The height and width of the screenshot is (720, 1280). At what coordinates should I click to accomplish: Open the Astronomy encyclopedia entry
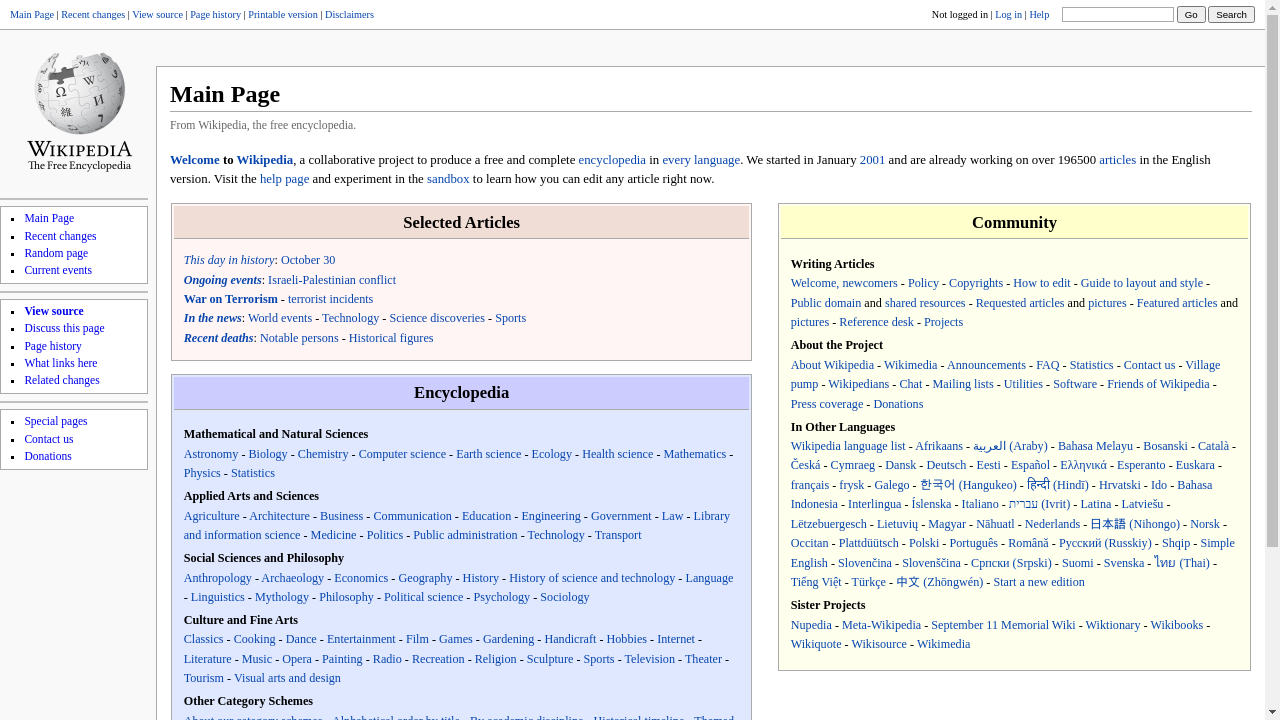[210, 453]
